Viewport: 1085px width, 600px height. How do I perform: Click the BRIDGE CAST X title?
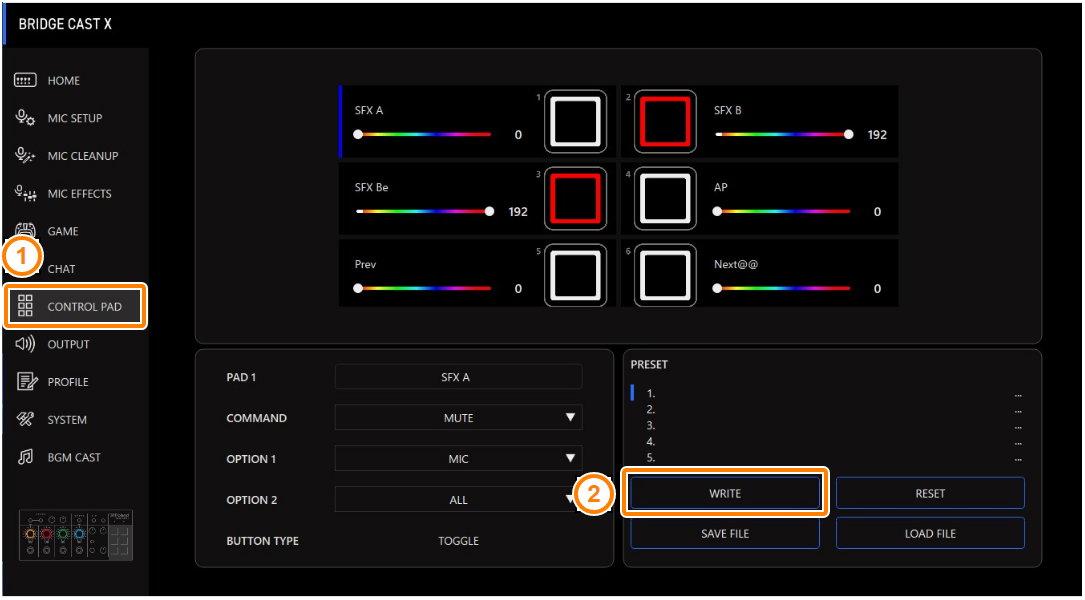pos(65,24)
